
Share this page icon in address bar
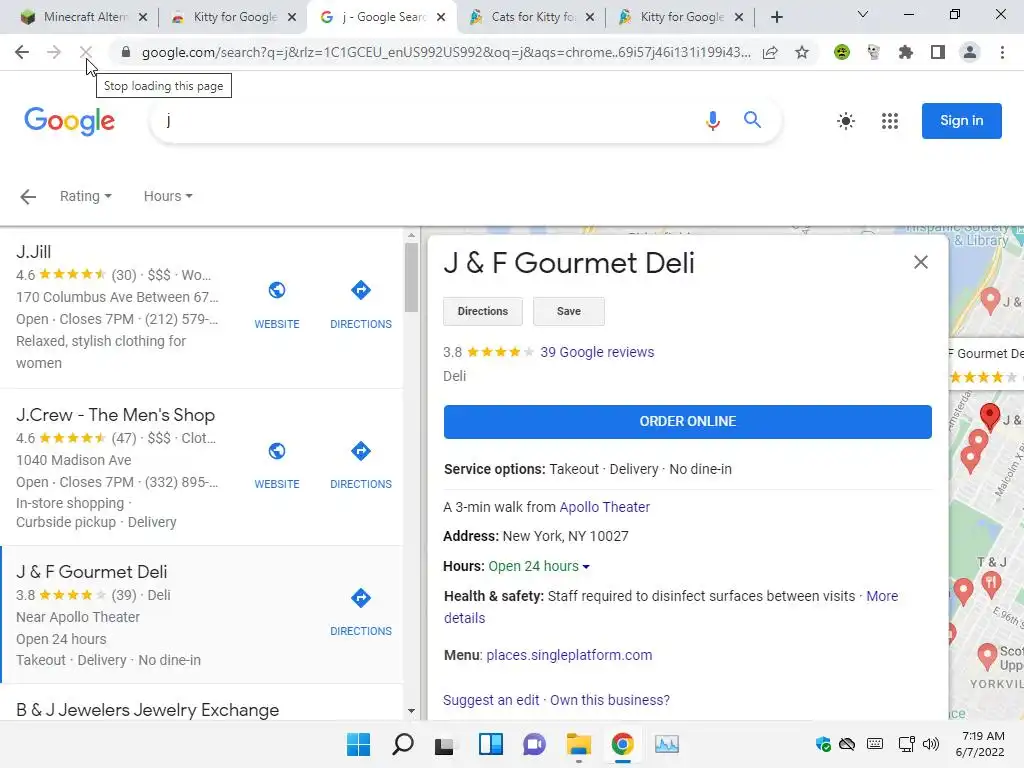[770, 52]
